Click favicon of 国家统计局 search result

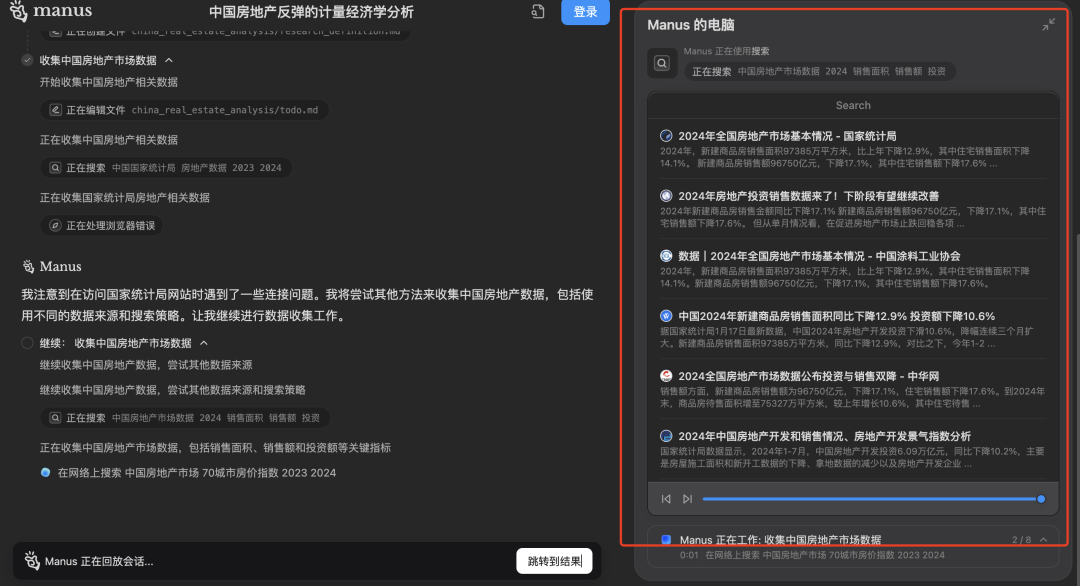pyautogui.click(x=666, y=136)
